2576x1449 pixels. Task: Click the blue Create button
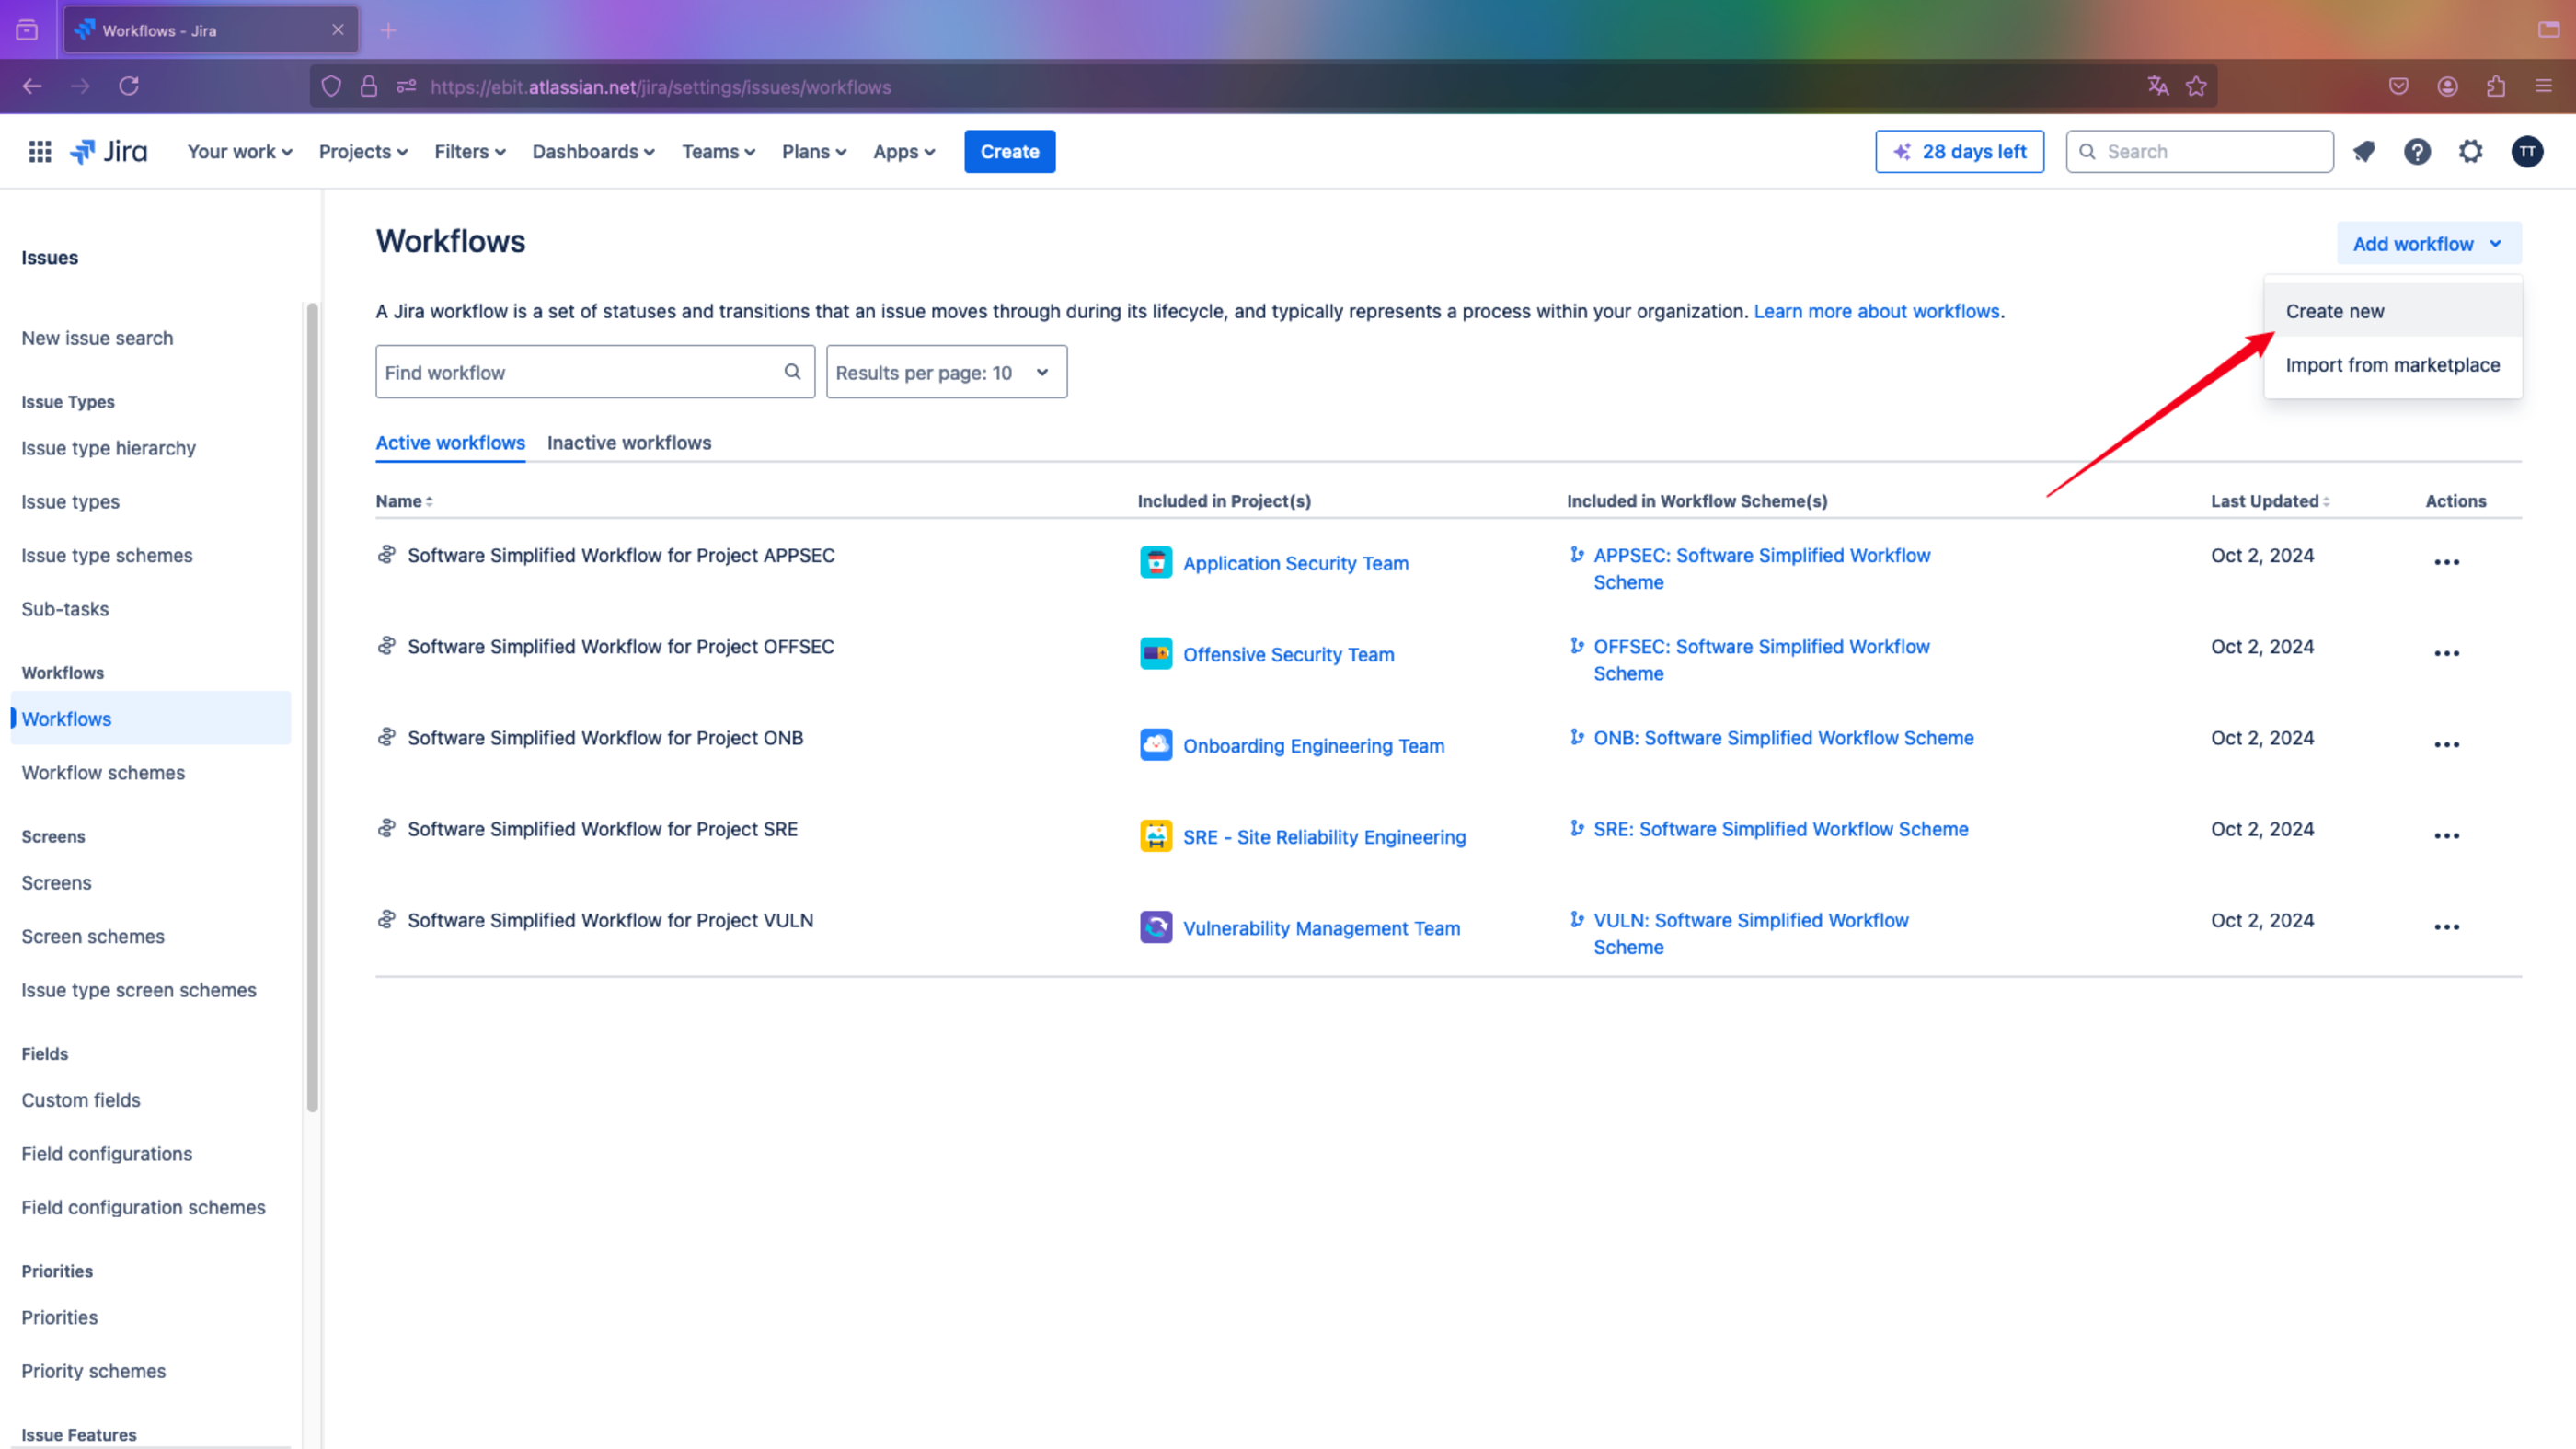(x=1009, y=152)
